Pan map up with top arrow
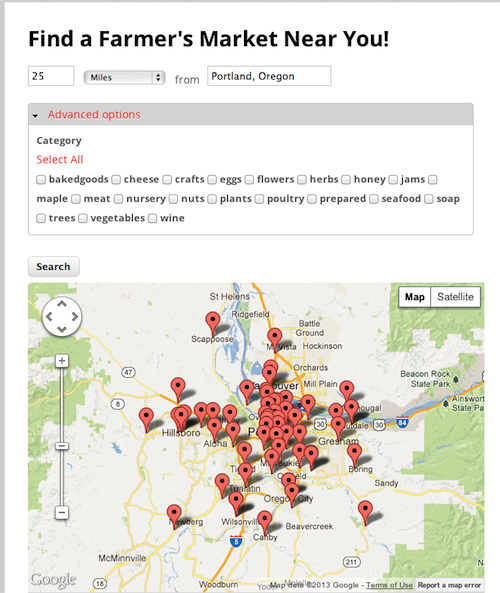Viewport: 500px width, 593px height. click(62, 304)
